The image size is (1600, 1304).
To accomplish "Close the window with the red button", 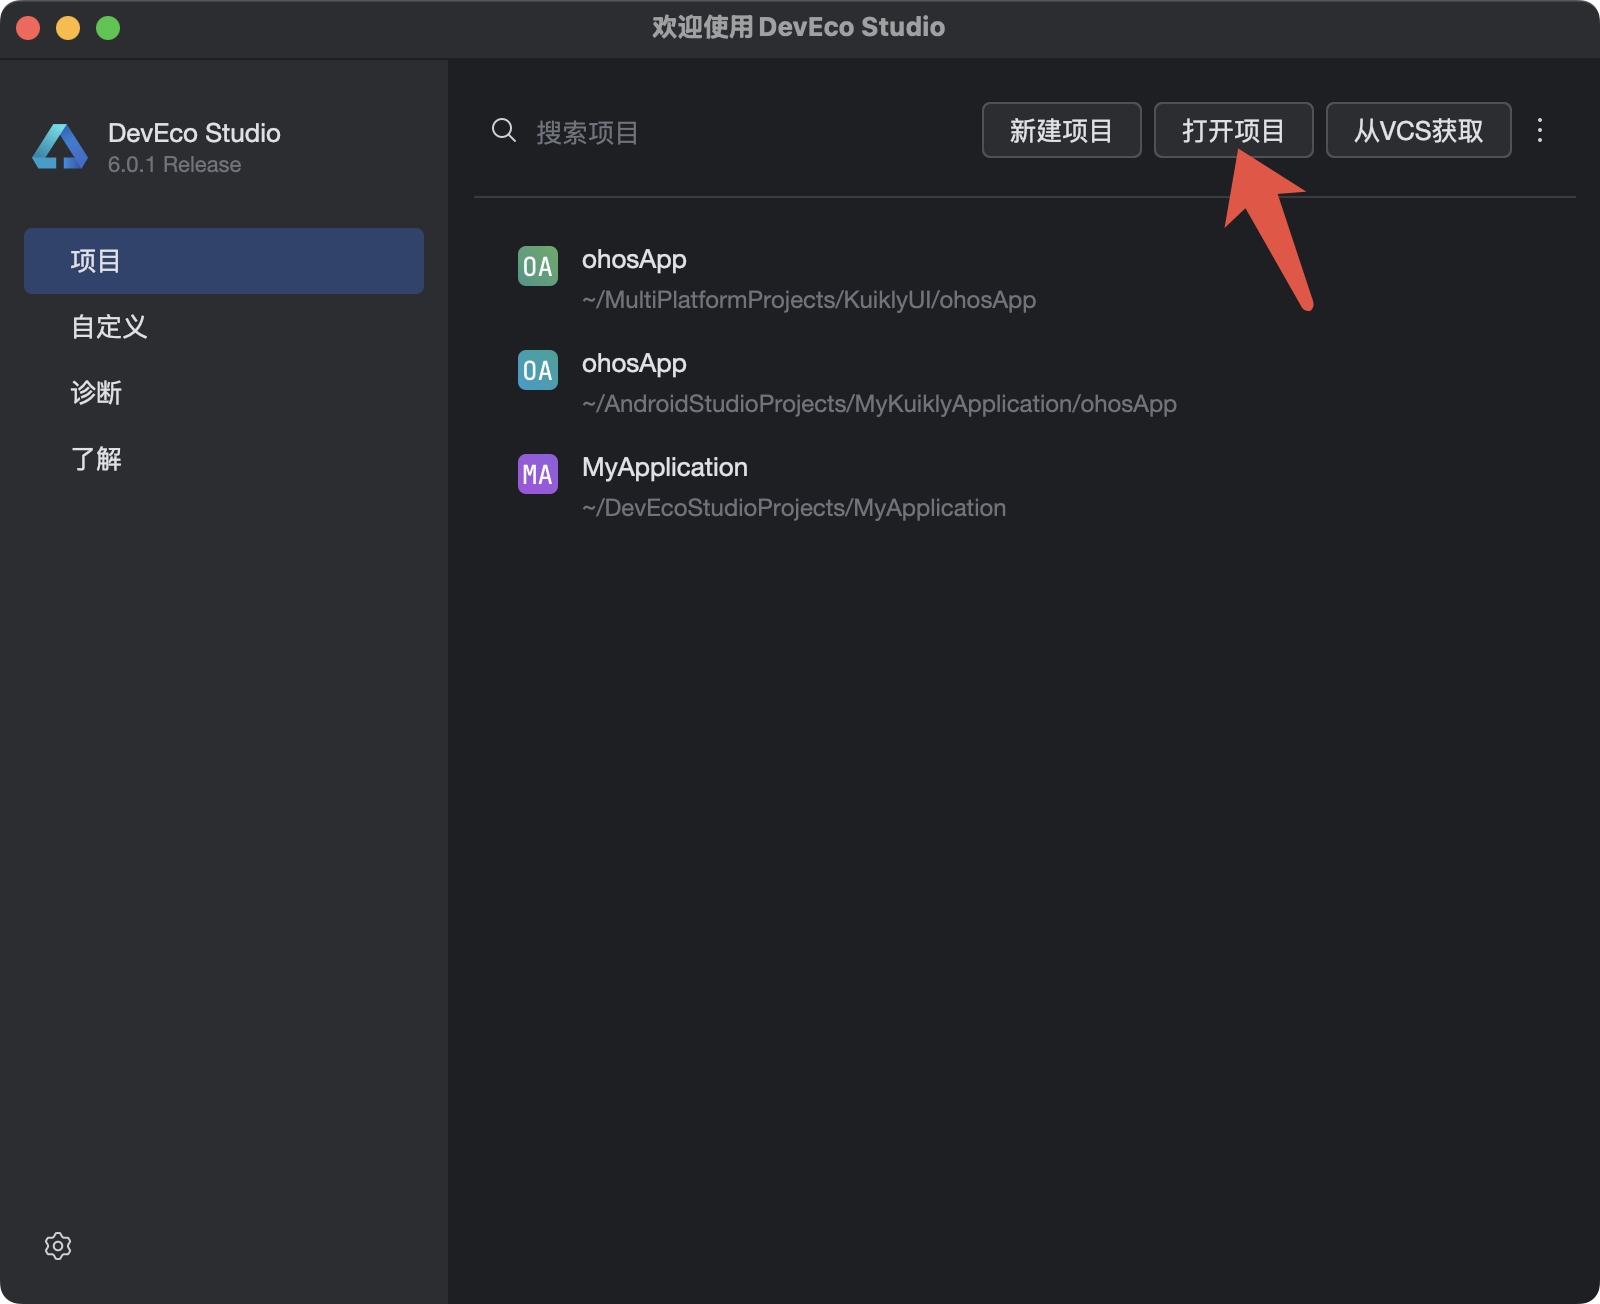I will point(28,28).
